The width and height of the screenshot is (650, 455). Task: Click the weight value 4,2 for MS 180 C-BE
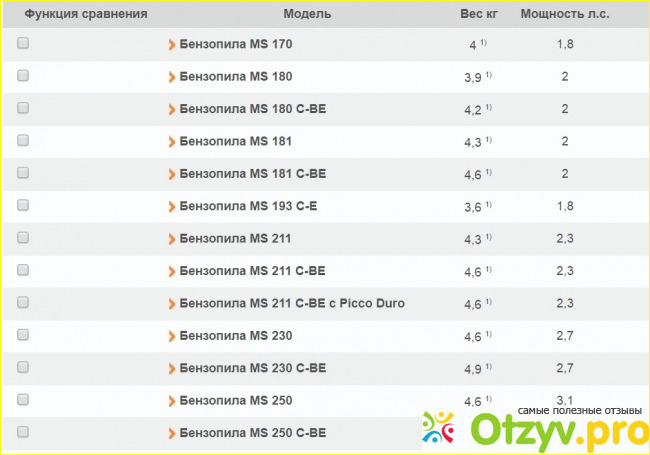473,110
